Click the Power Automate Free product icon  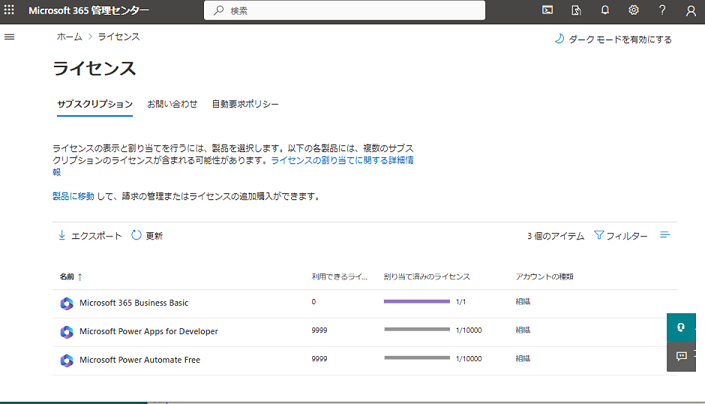coord(67,360)
